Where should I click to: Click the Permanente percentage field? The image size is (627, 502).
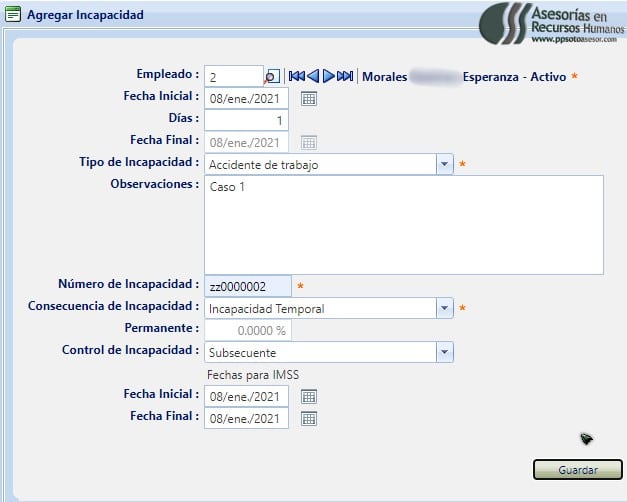point(246,330)
